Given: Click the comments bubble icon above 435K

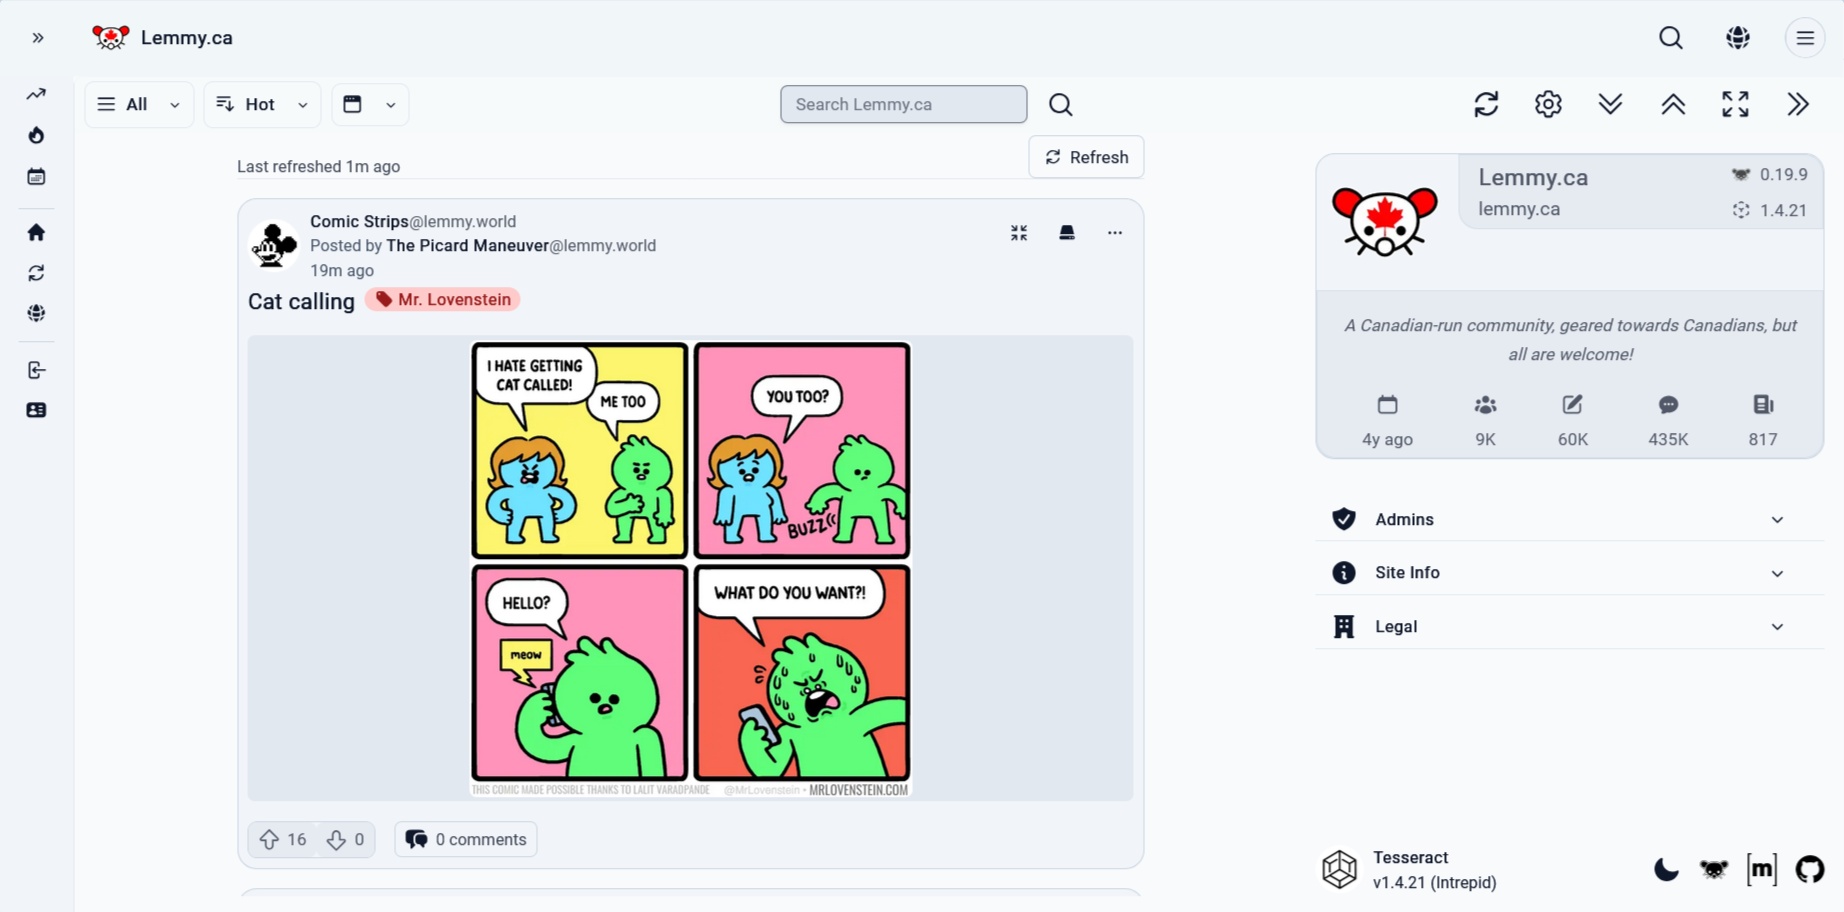Looking at the screenshot, I should [1668, 405].
